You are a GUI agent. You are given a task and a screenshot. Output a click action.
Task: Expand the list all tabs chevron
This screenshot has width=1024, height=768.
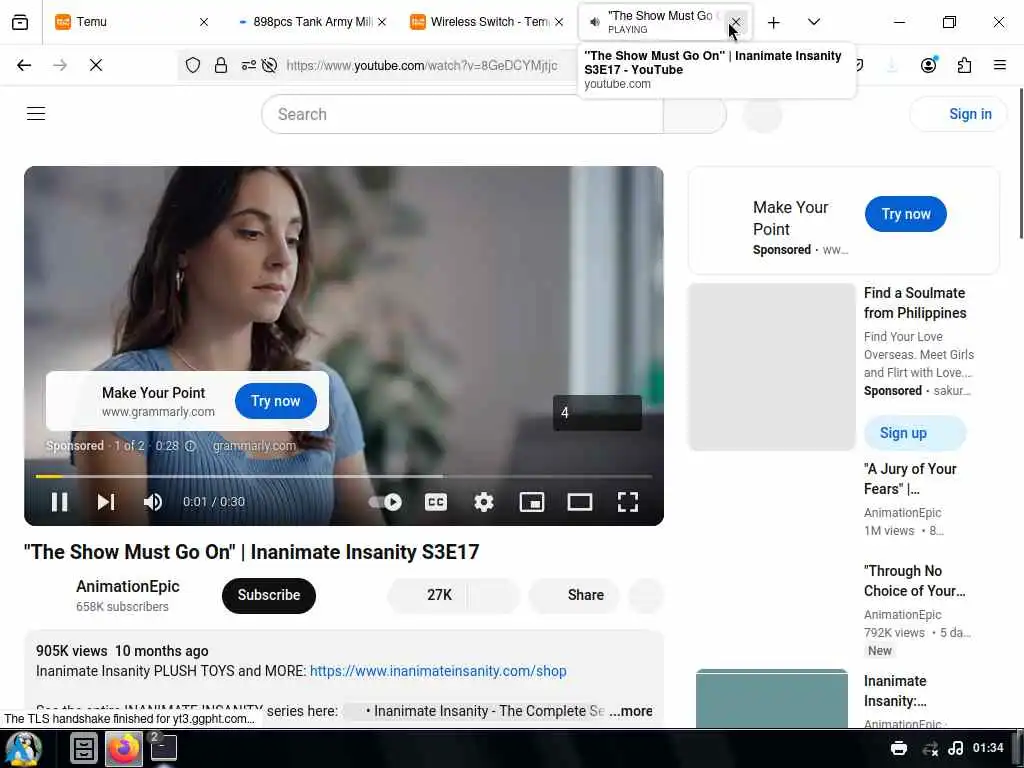(x=814, y=22)
